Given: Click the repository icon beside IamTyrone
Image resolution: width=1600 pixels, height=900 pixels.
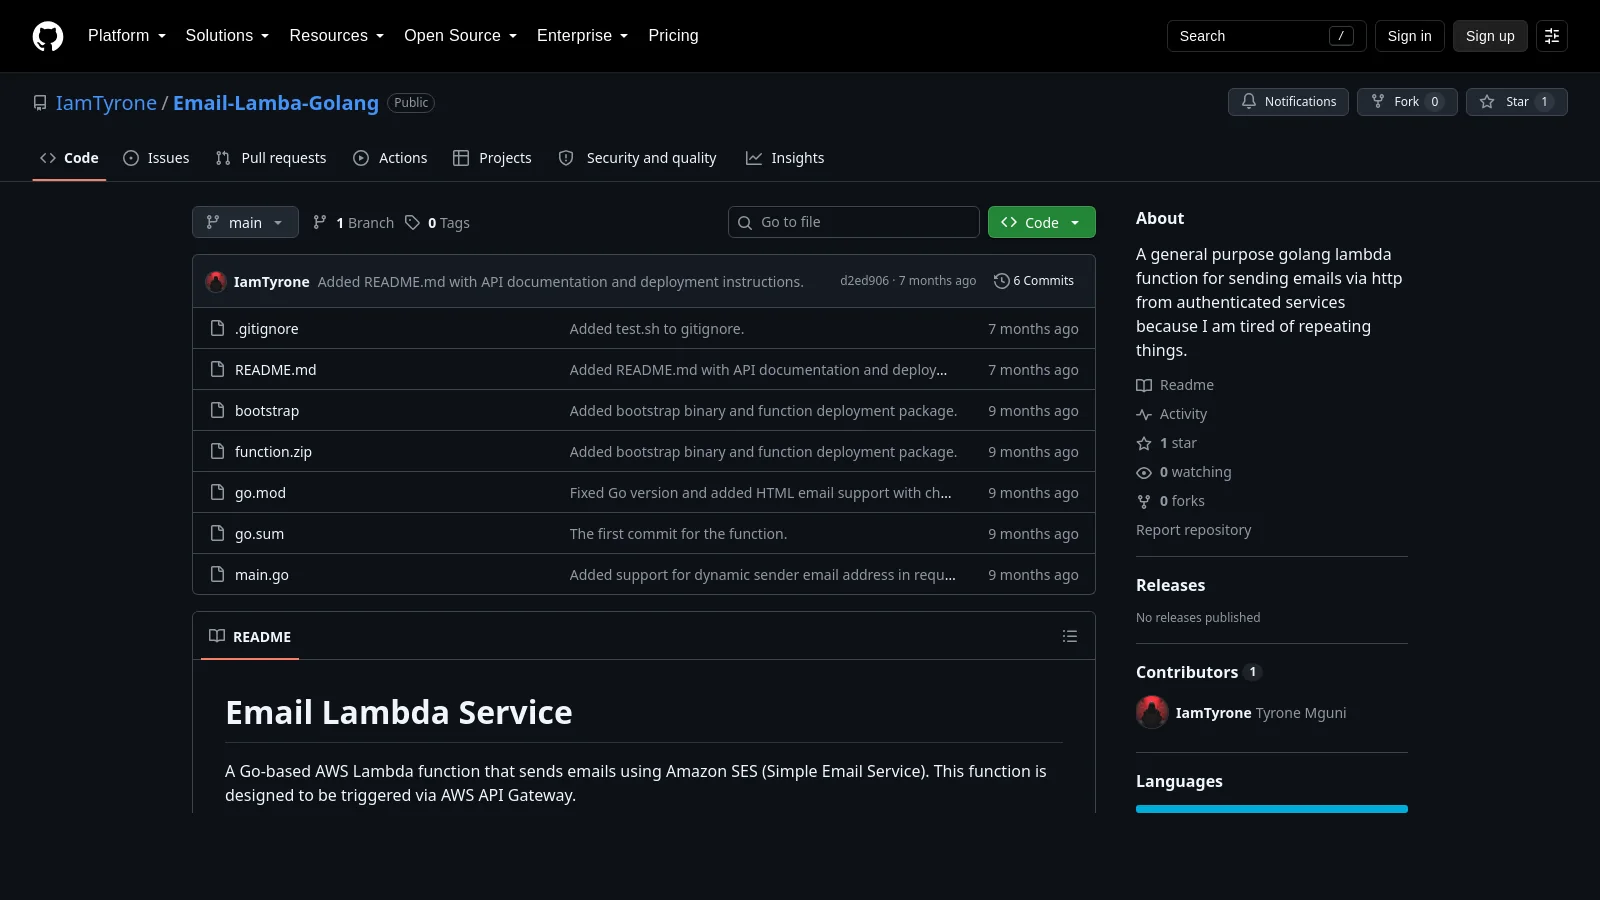Looking at the screenshot, I should (40, 103).
